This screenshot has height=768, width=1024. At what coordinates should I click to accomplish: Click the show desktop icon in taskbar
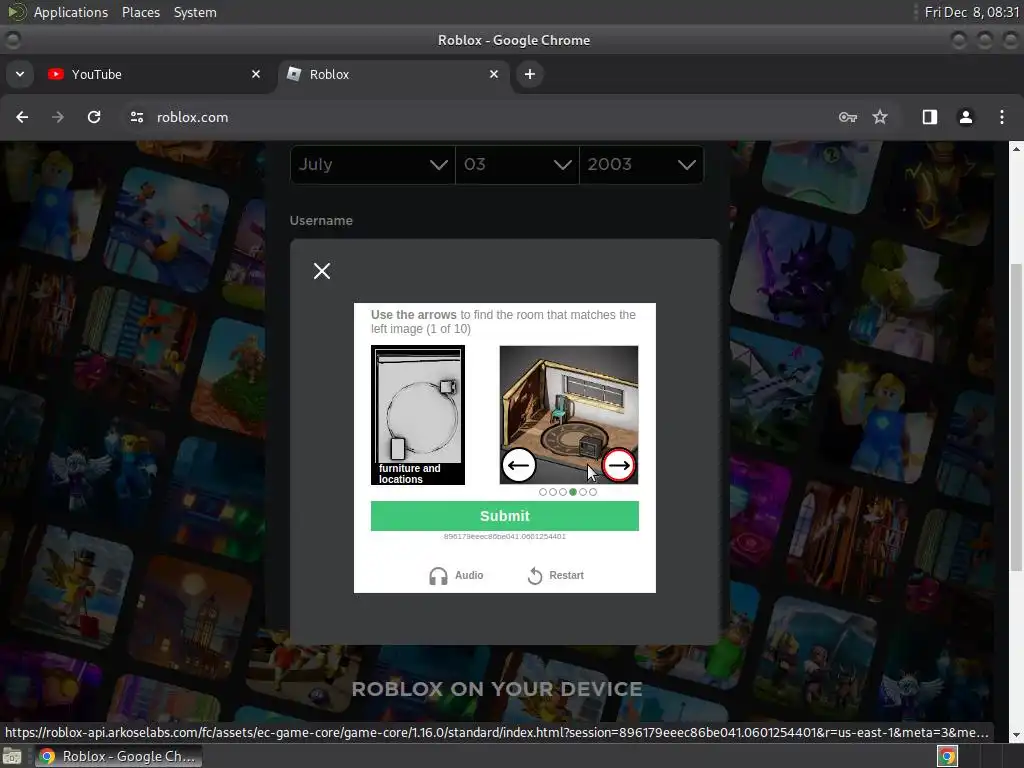point(12,756)
